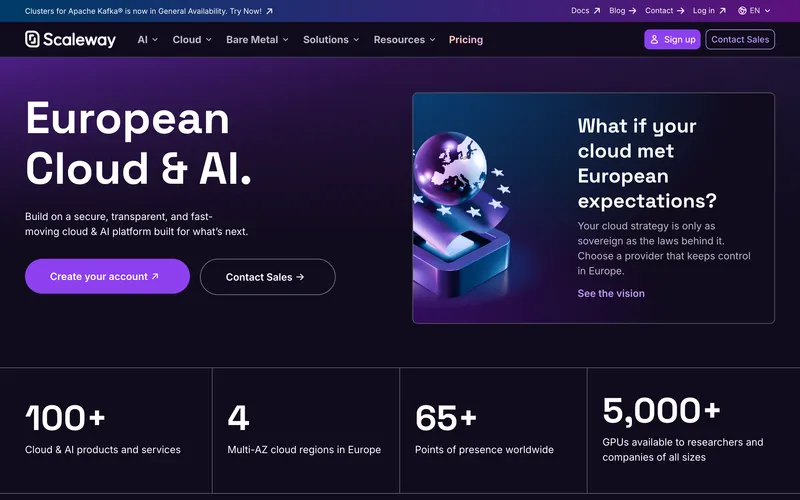Viewport: 800px width, 500px height.
Task: Click arrow icon in hero Contact Sales button
Action: pyautogui.click(x=300, y=277)
